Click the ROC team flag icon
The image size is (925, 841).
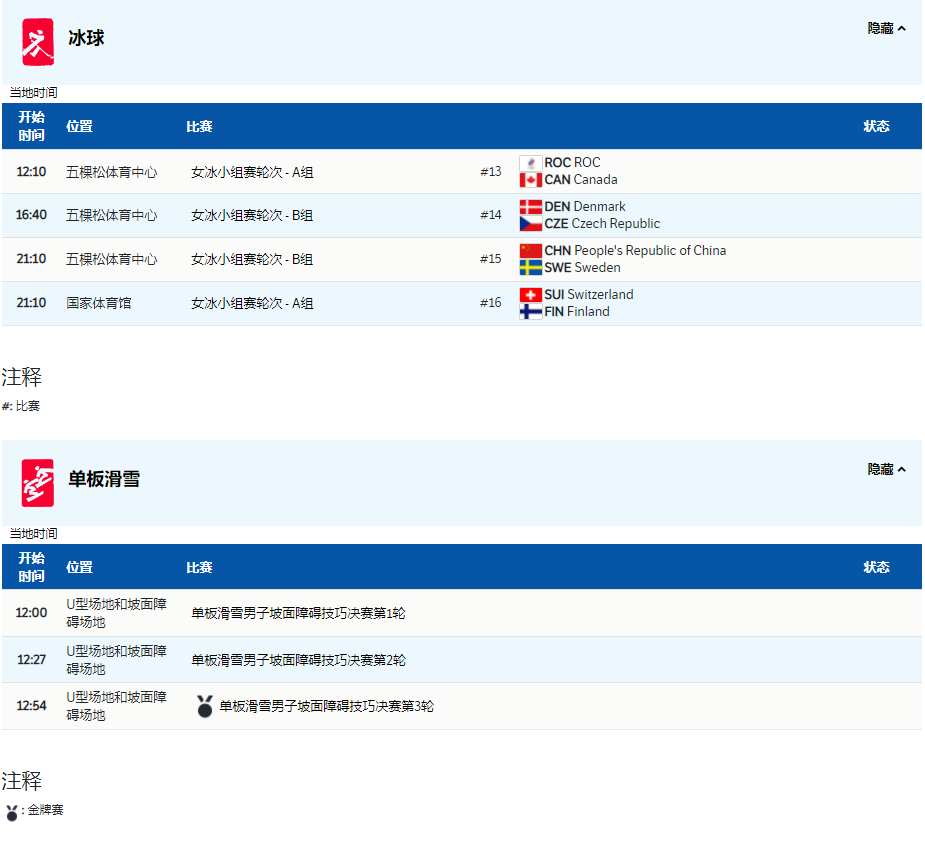pyautogui.click(x=530, y=163)
